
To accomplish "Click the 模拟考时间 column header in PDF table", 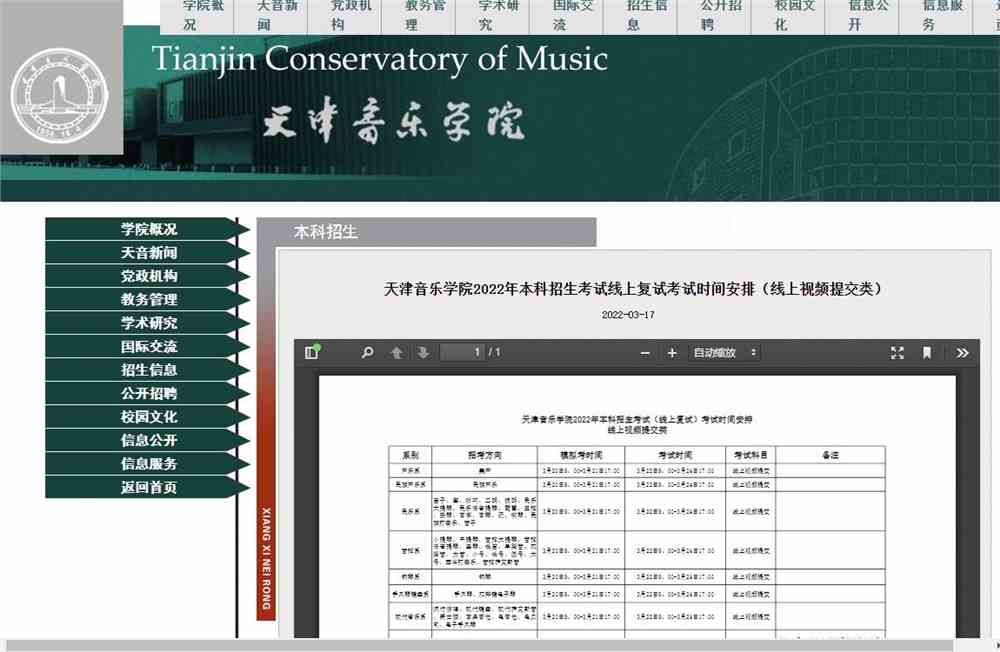I will [x=581, y=455].
